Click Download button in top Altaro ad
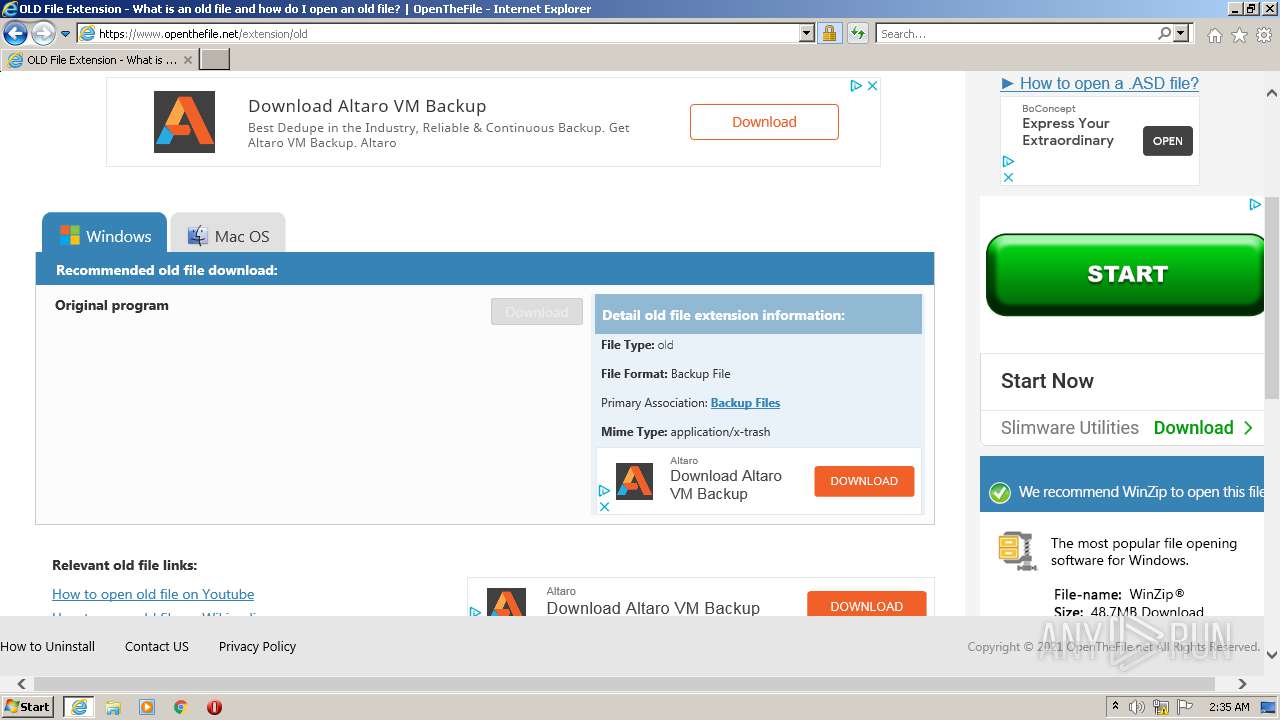This screenshot has width=1280, height=720. point(764,122)
